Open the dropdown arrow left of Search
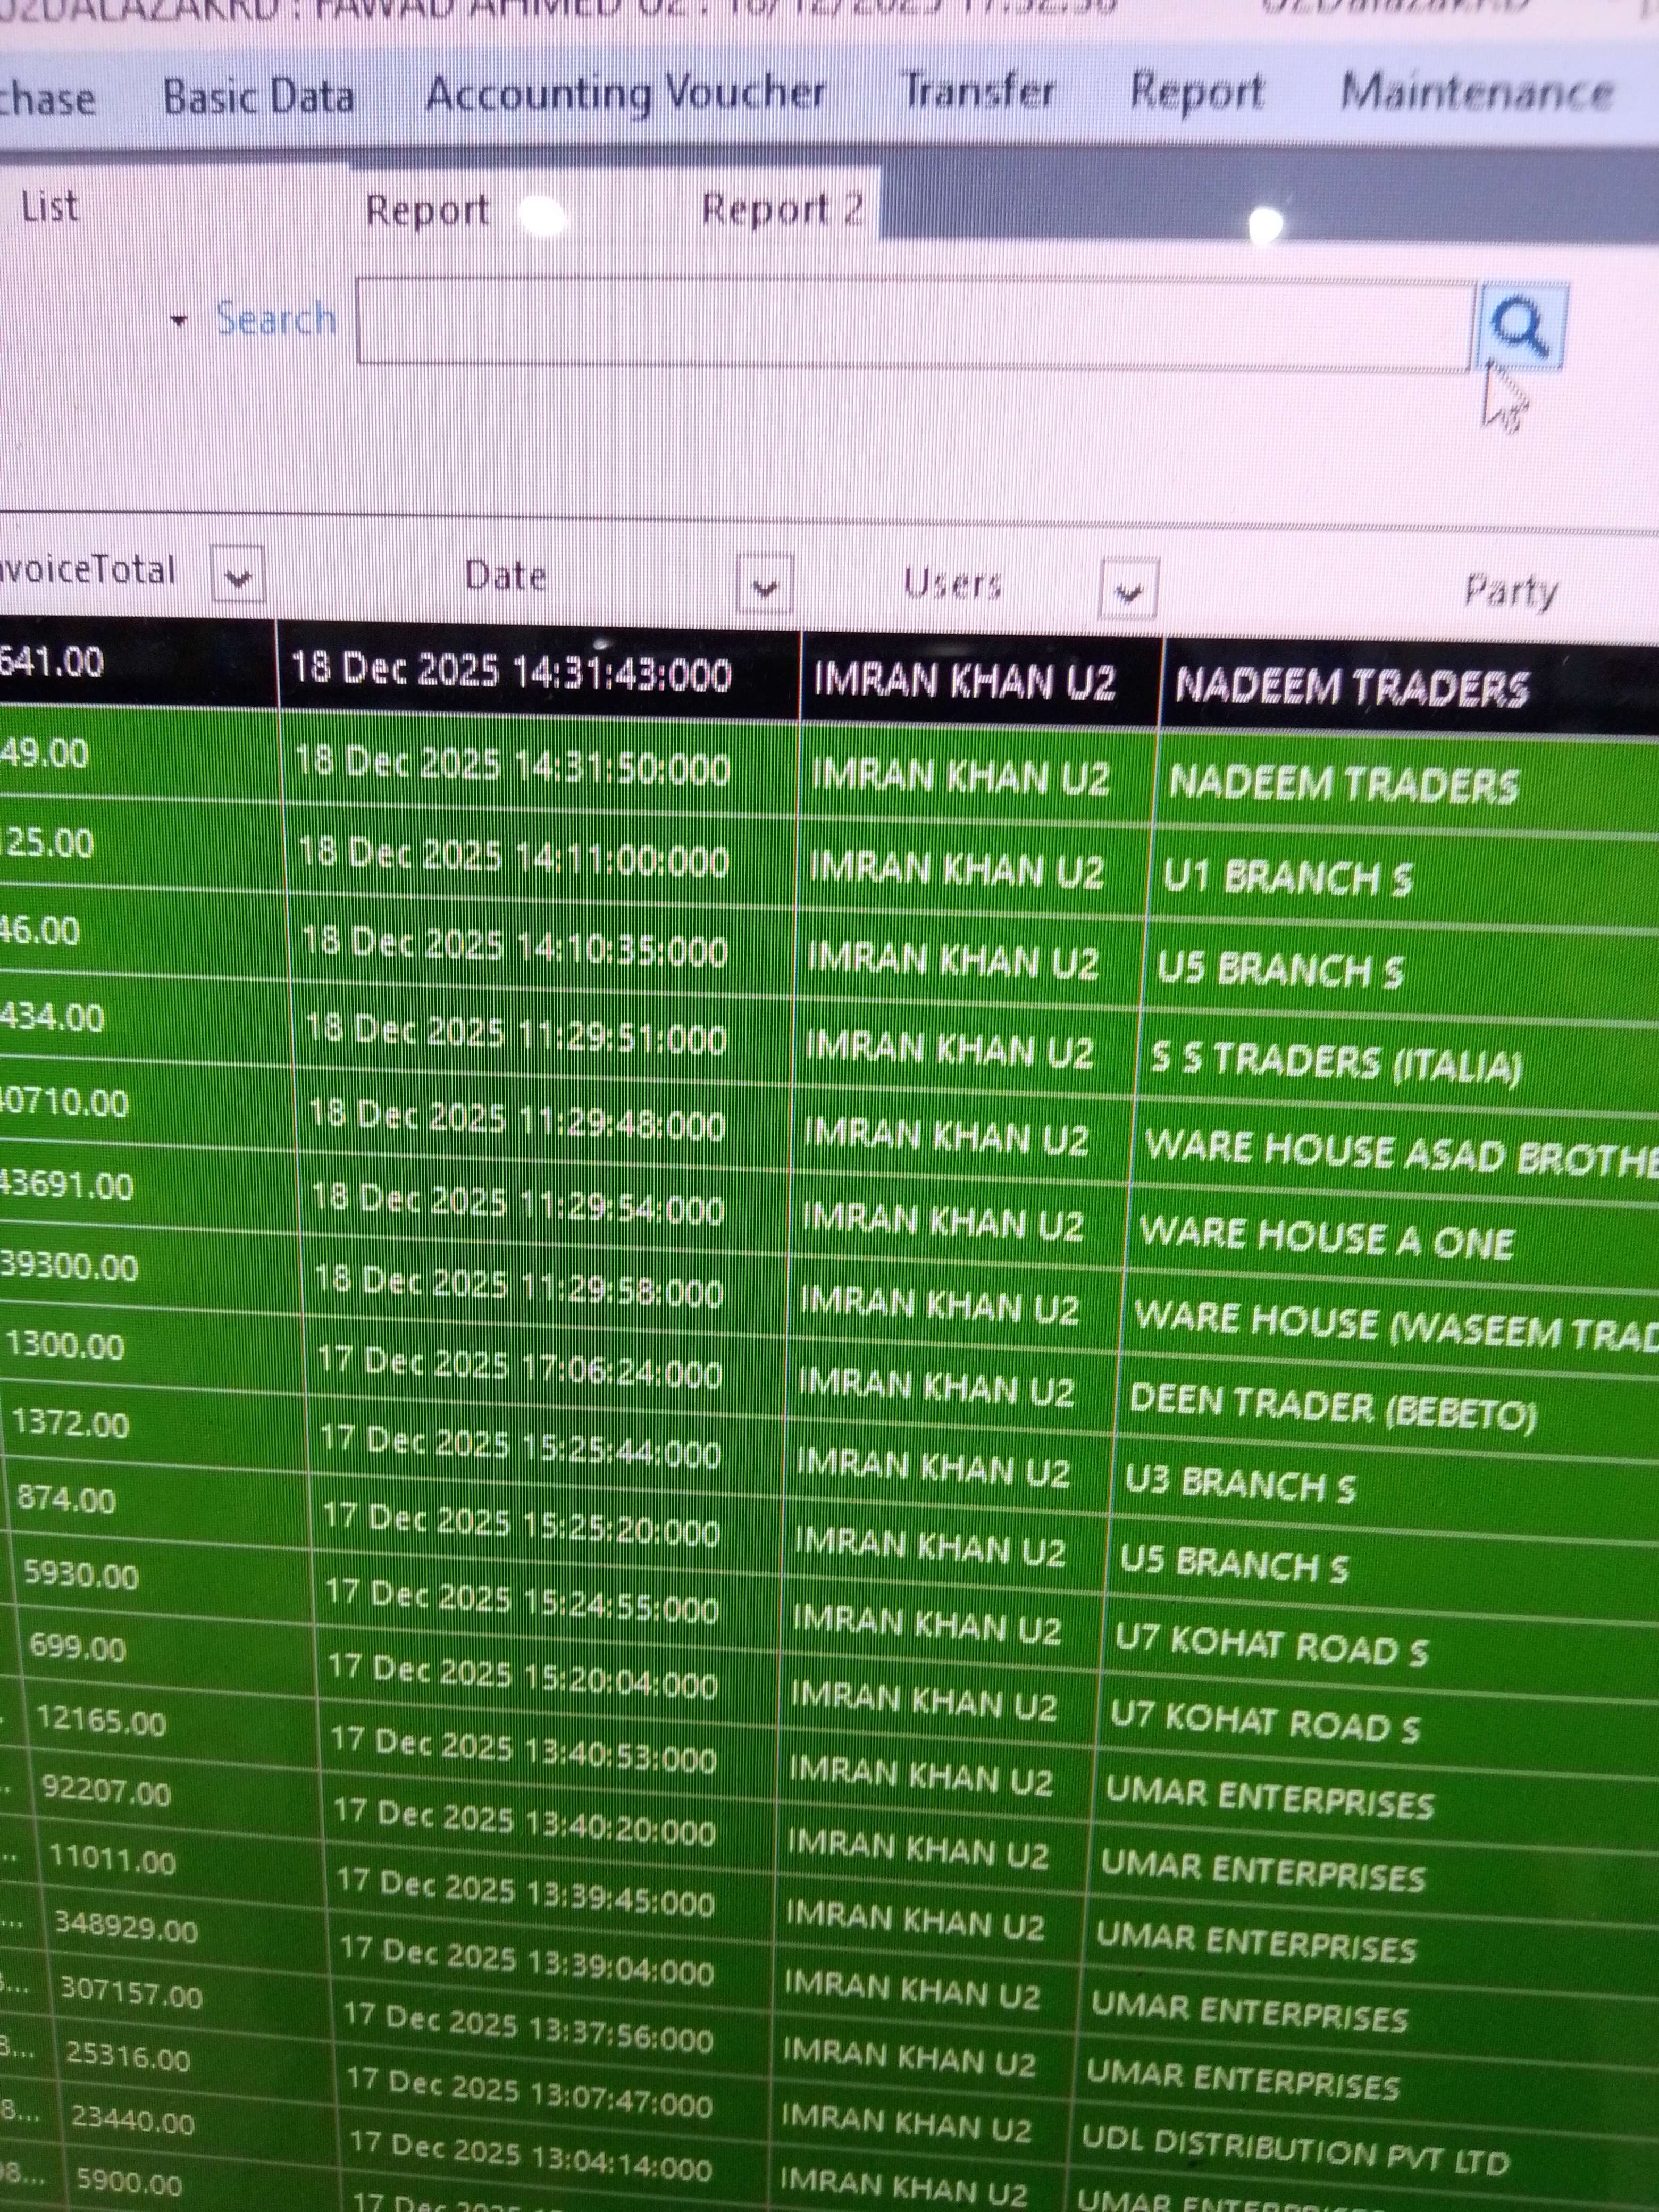 coord(179,321)
